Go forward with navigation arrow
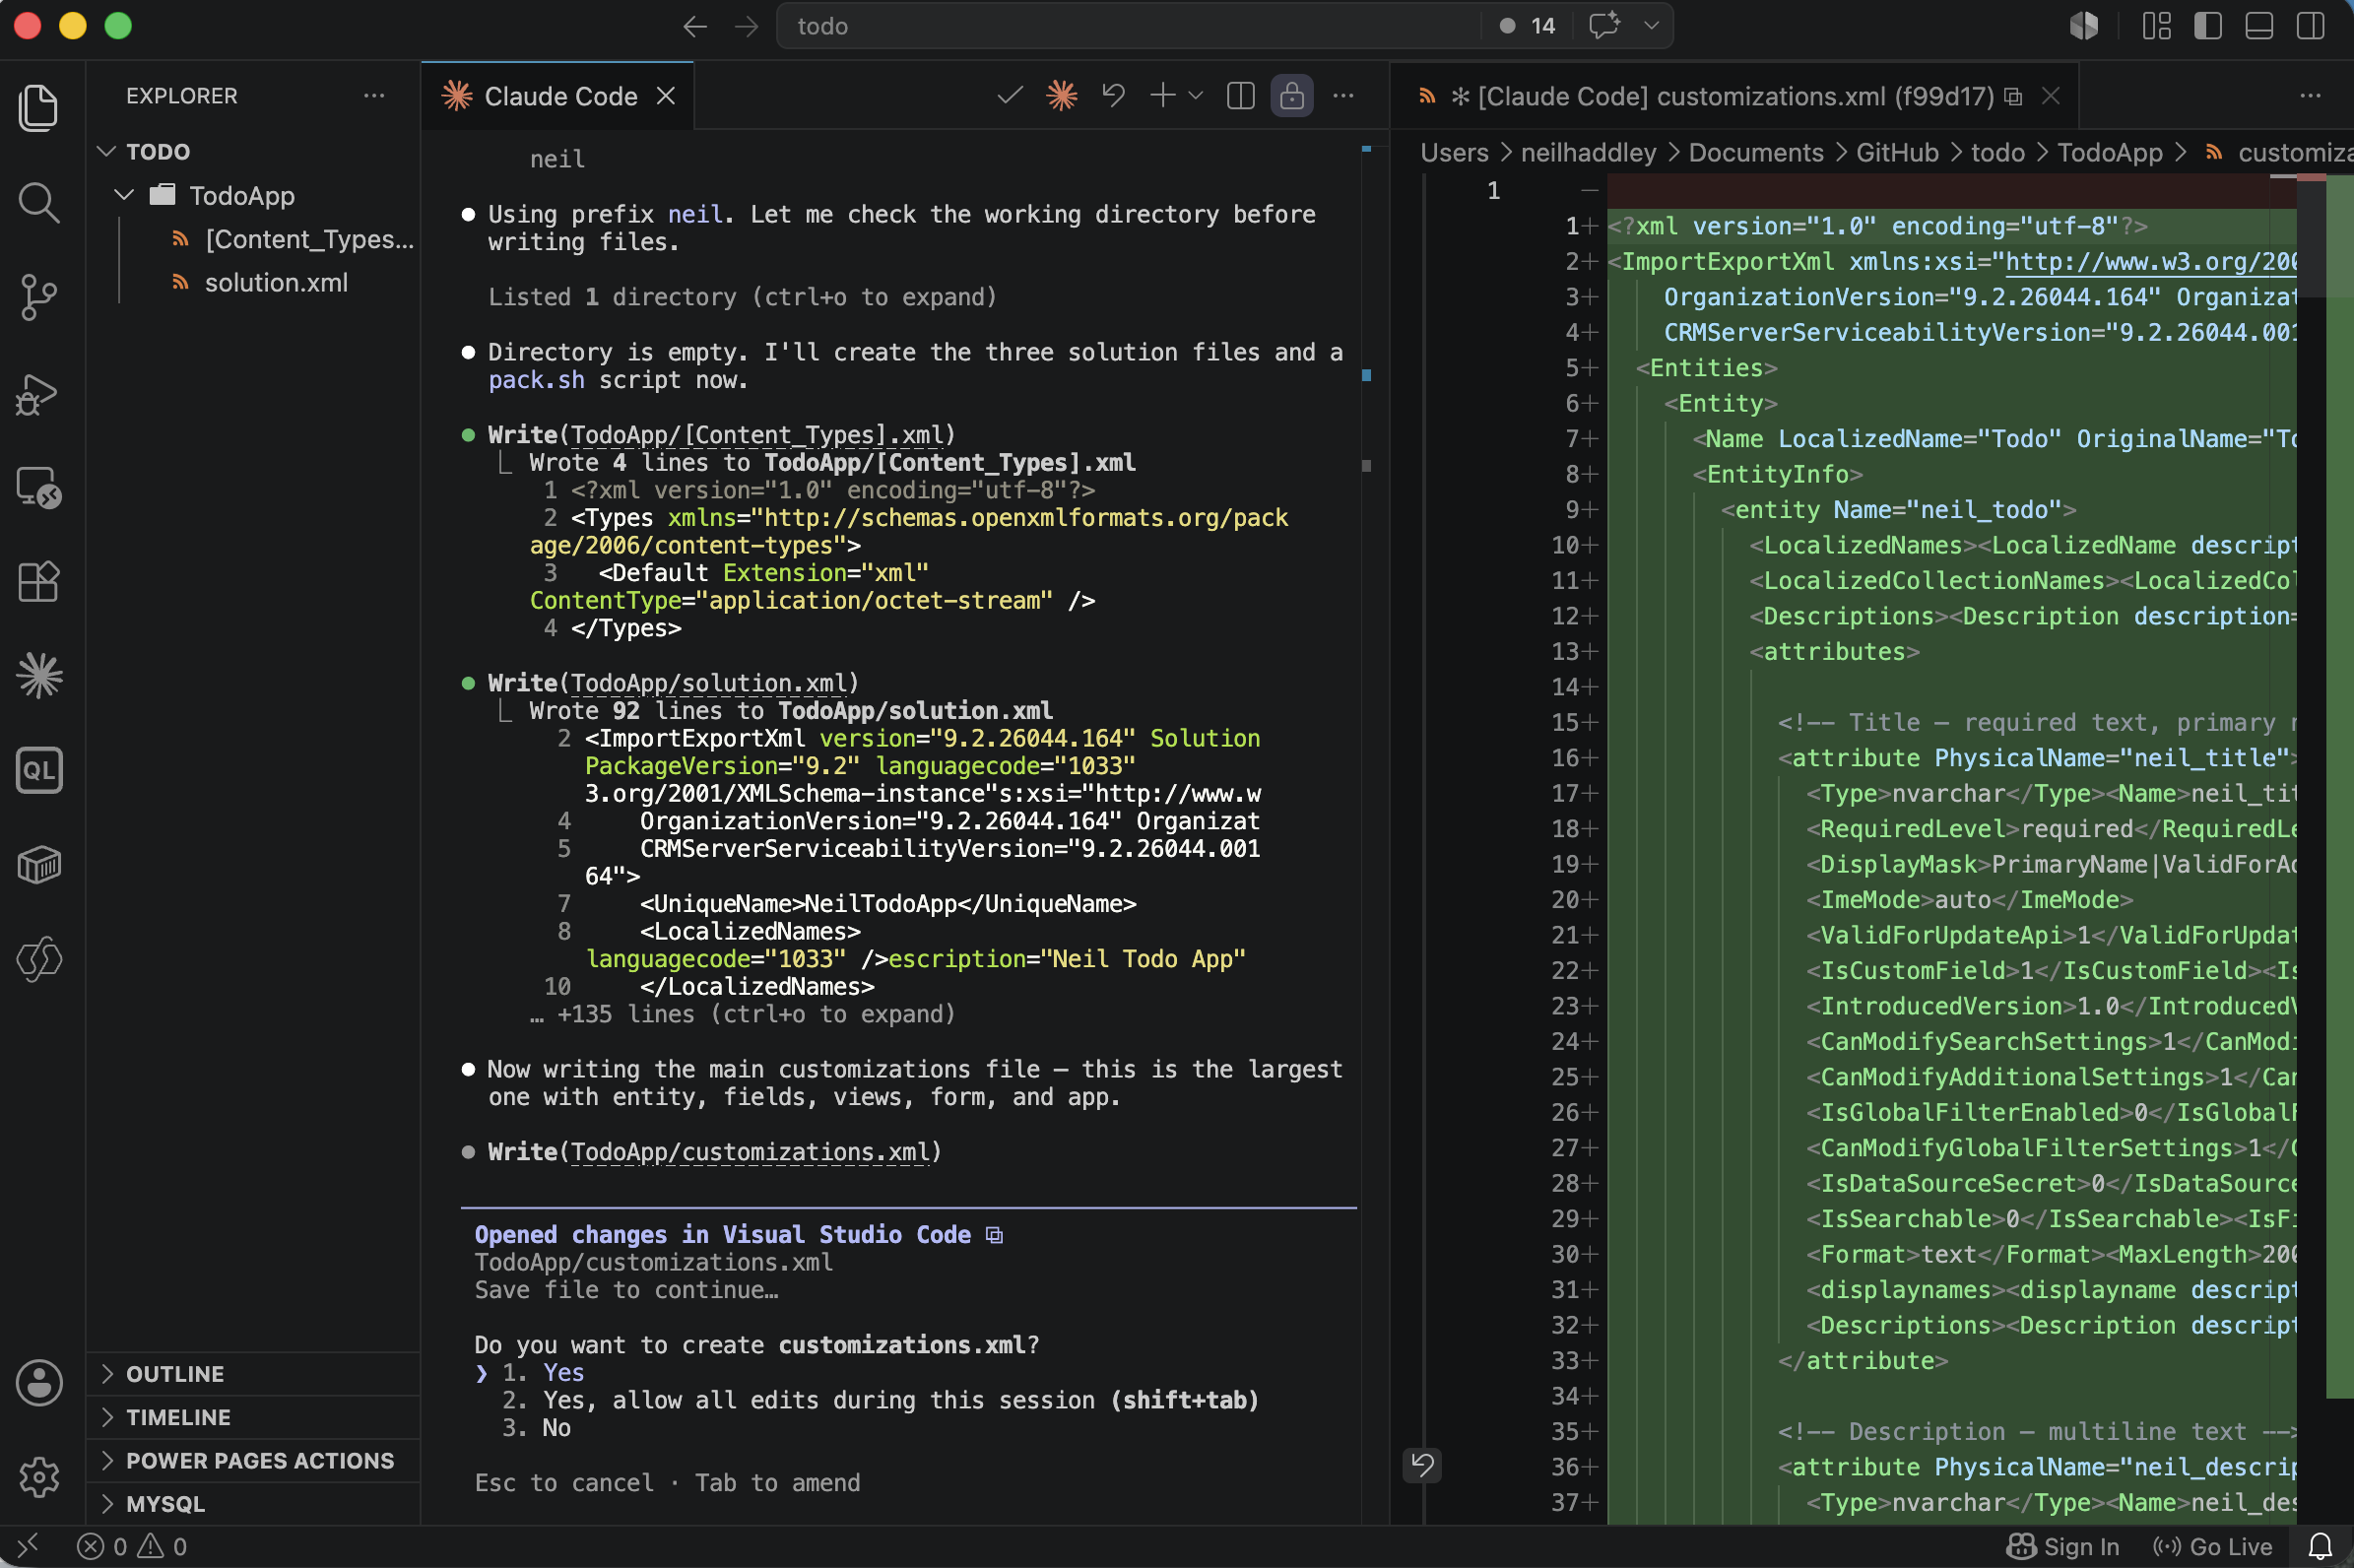The height and width of the screenshot is (1568, 2354). coord(746,26)
